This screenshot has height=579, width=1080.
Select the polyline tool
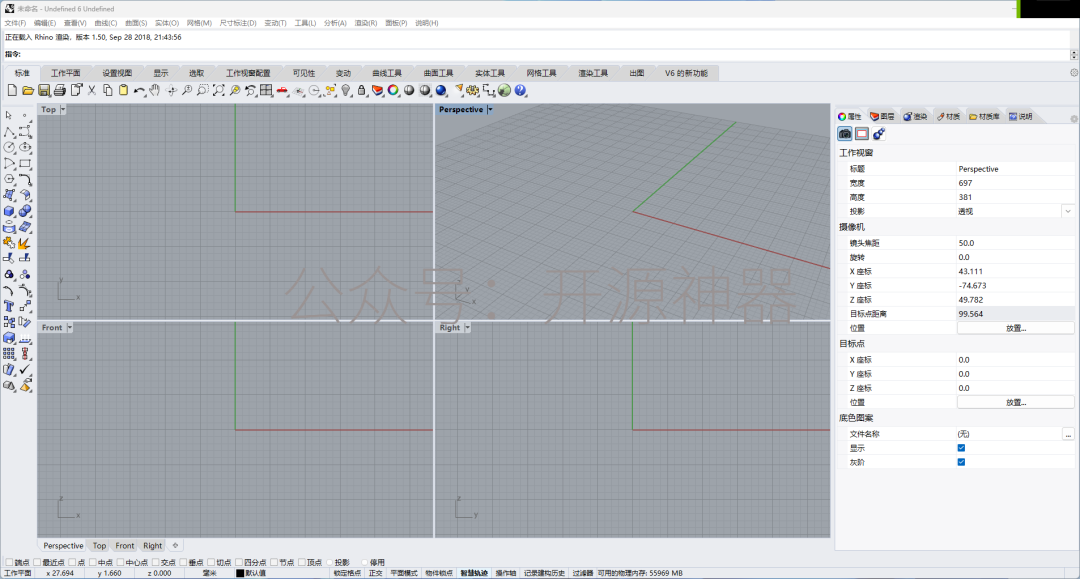pos(9,131)
